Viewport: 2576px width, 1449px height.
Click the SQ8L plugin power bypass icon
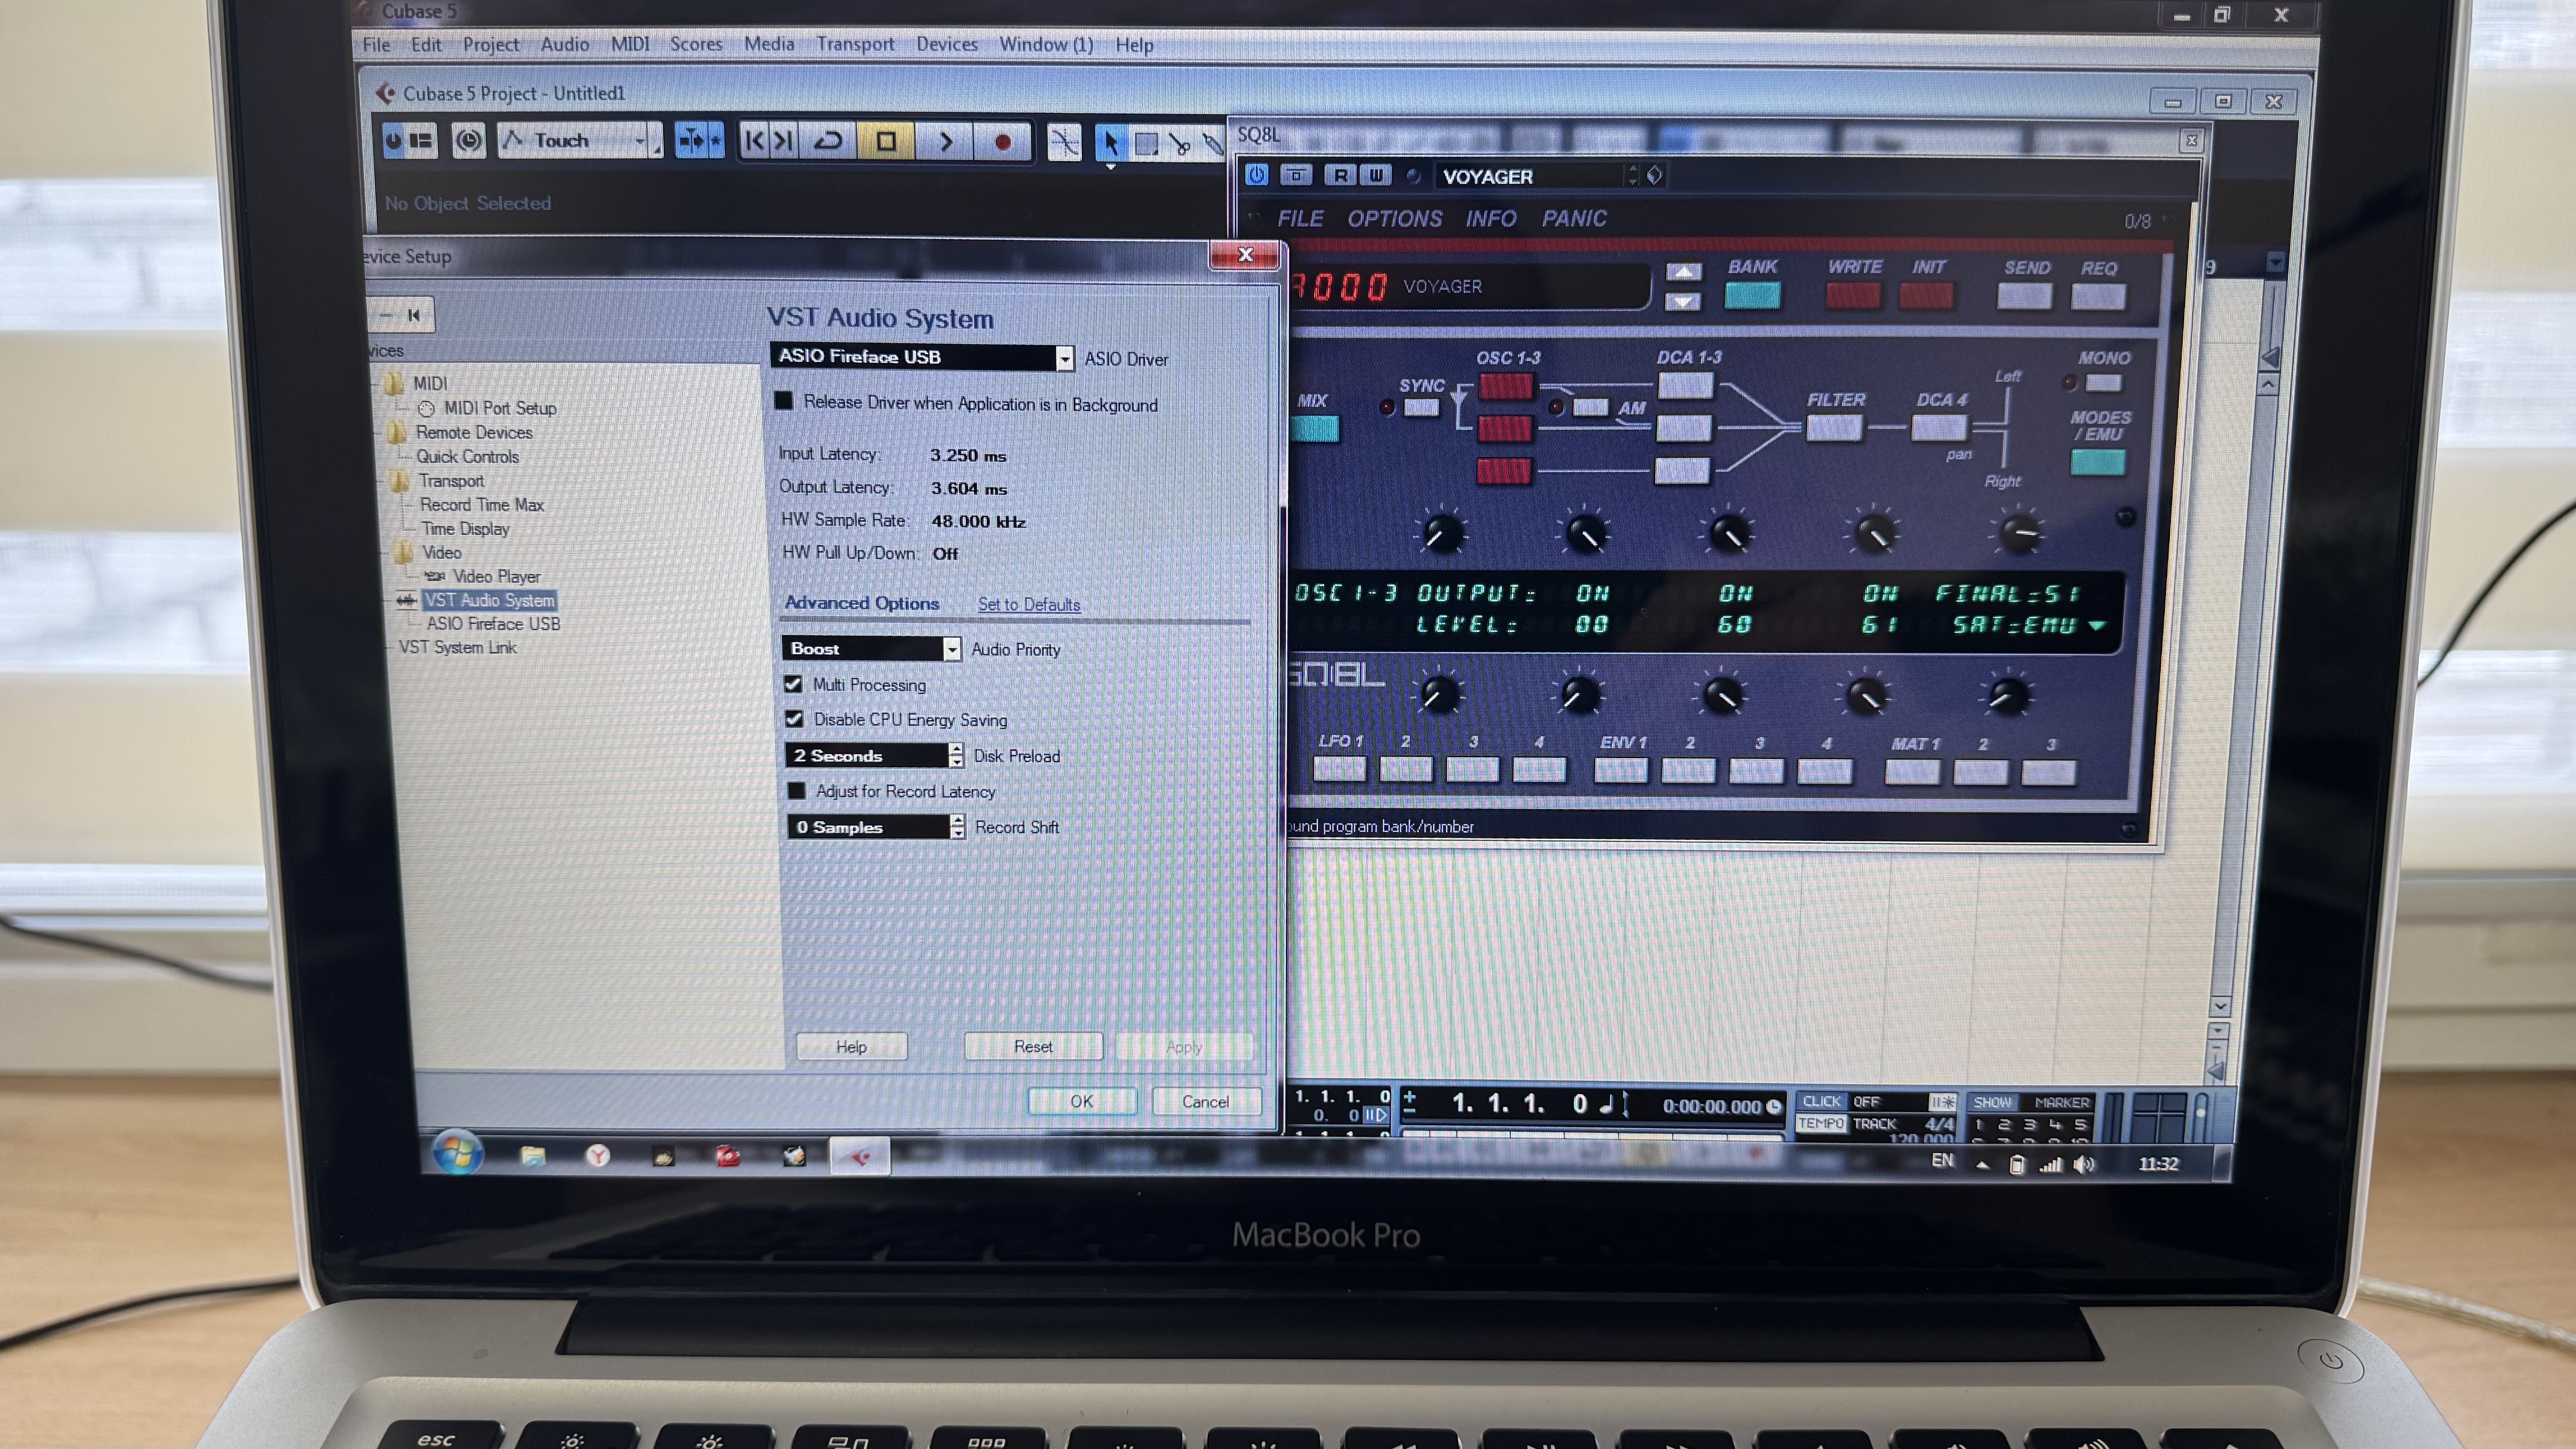pos(1256,175)
